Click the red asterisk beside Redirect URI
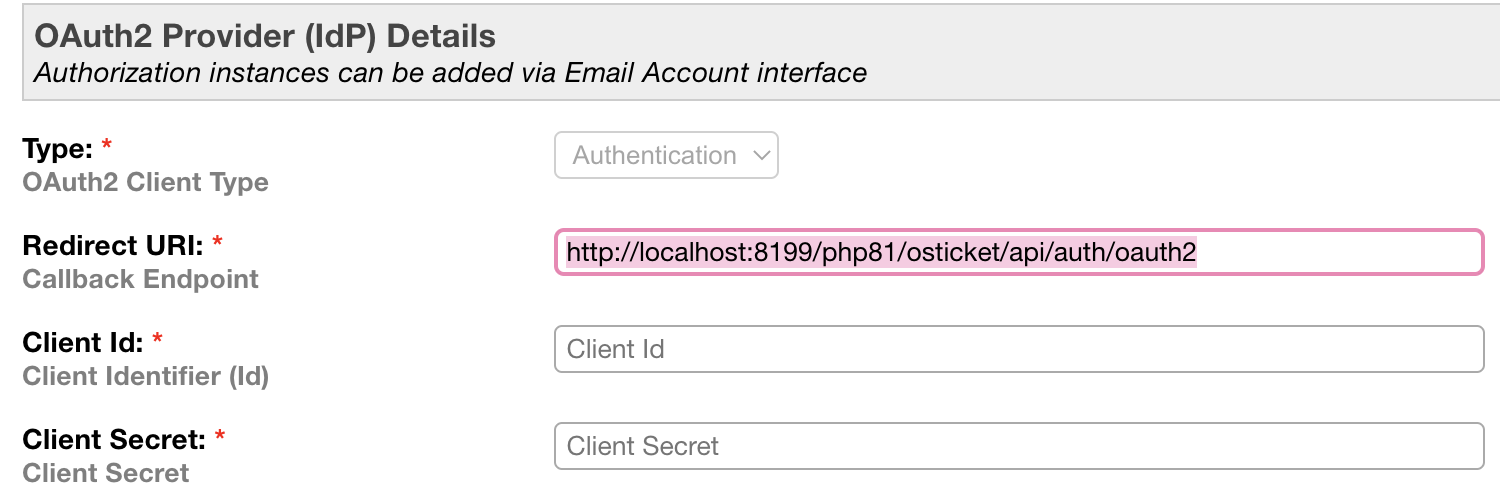1500x498 pixels. (x=217, y=243)
